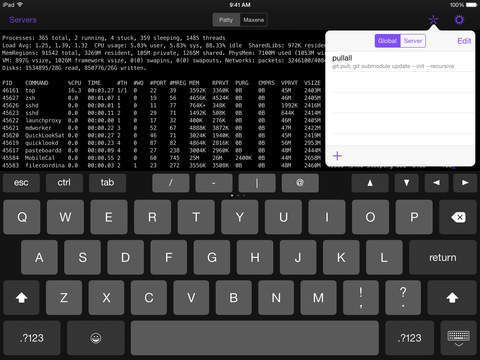Image resolution: width=480 pixels, height=360 pixels.
Task: Tap the H key
Action: click(x=255, y=257)
